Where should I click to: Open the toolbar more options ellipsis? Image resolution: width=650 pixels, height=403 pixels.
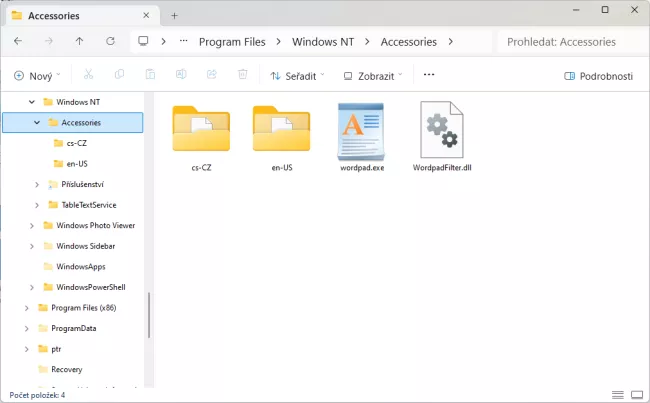(429, 75)
